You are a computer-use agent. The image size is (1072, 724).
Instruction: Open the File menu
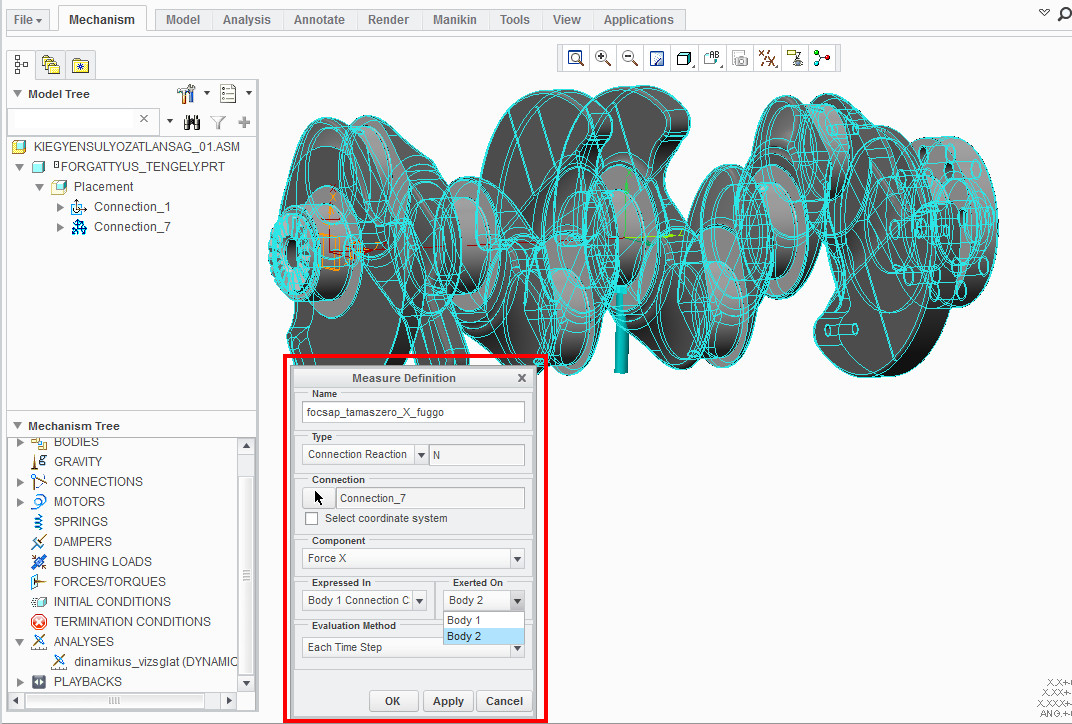coord(28,20)
